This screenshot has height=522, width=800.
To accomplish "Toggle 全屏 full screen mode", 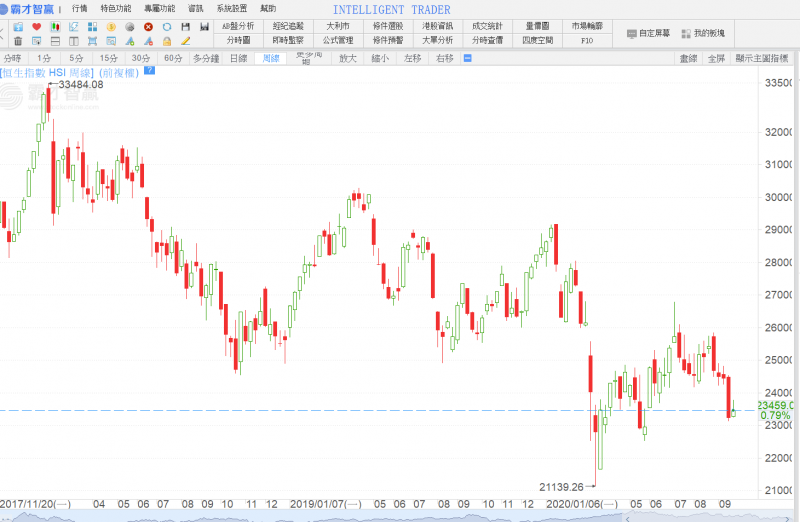I will (x=716, y=59).
